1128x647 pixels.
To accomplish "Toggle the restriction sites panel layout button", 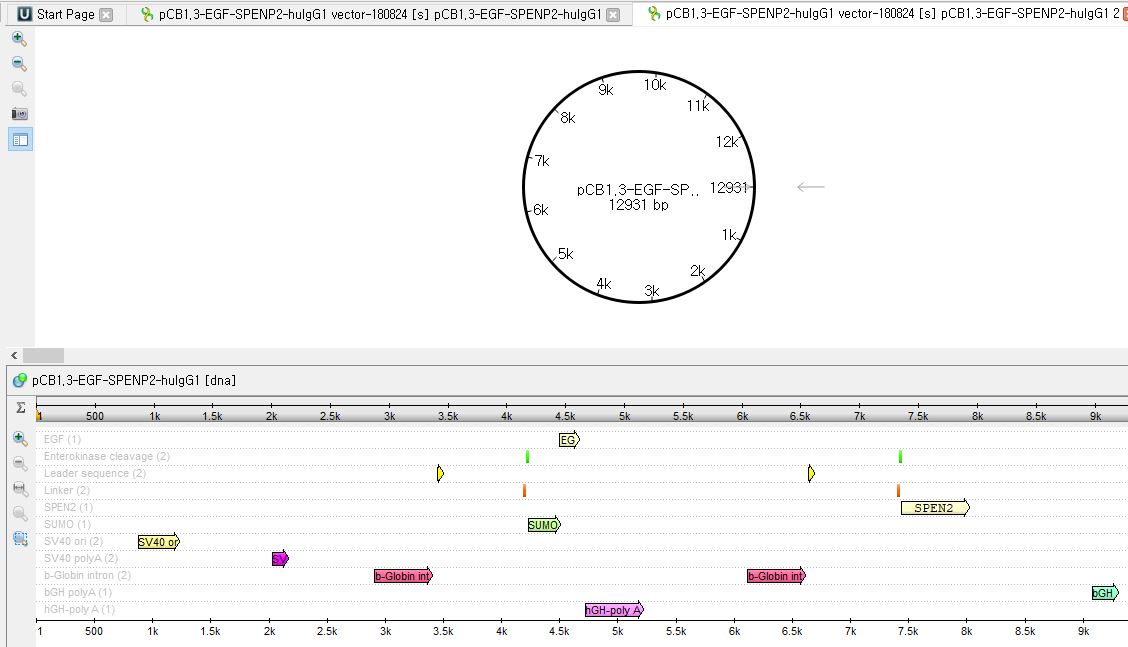I will (x=20, y=139).
